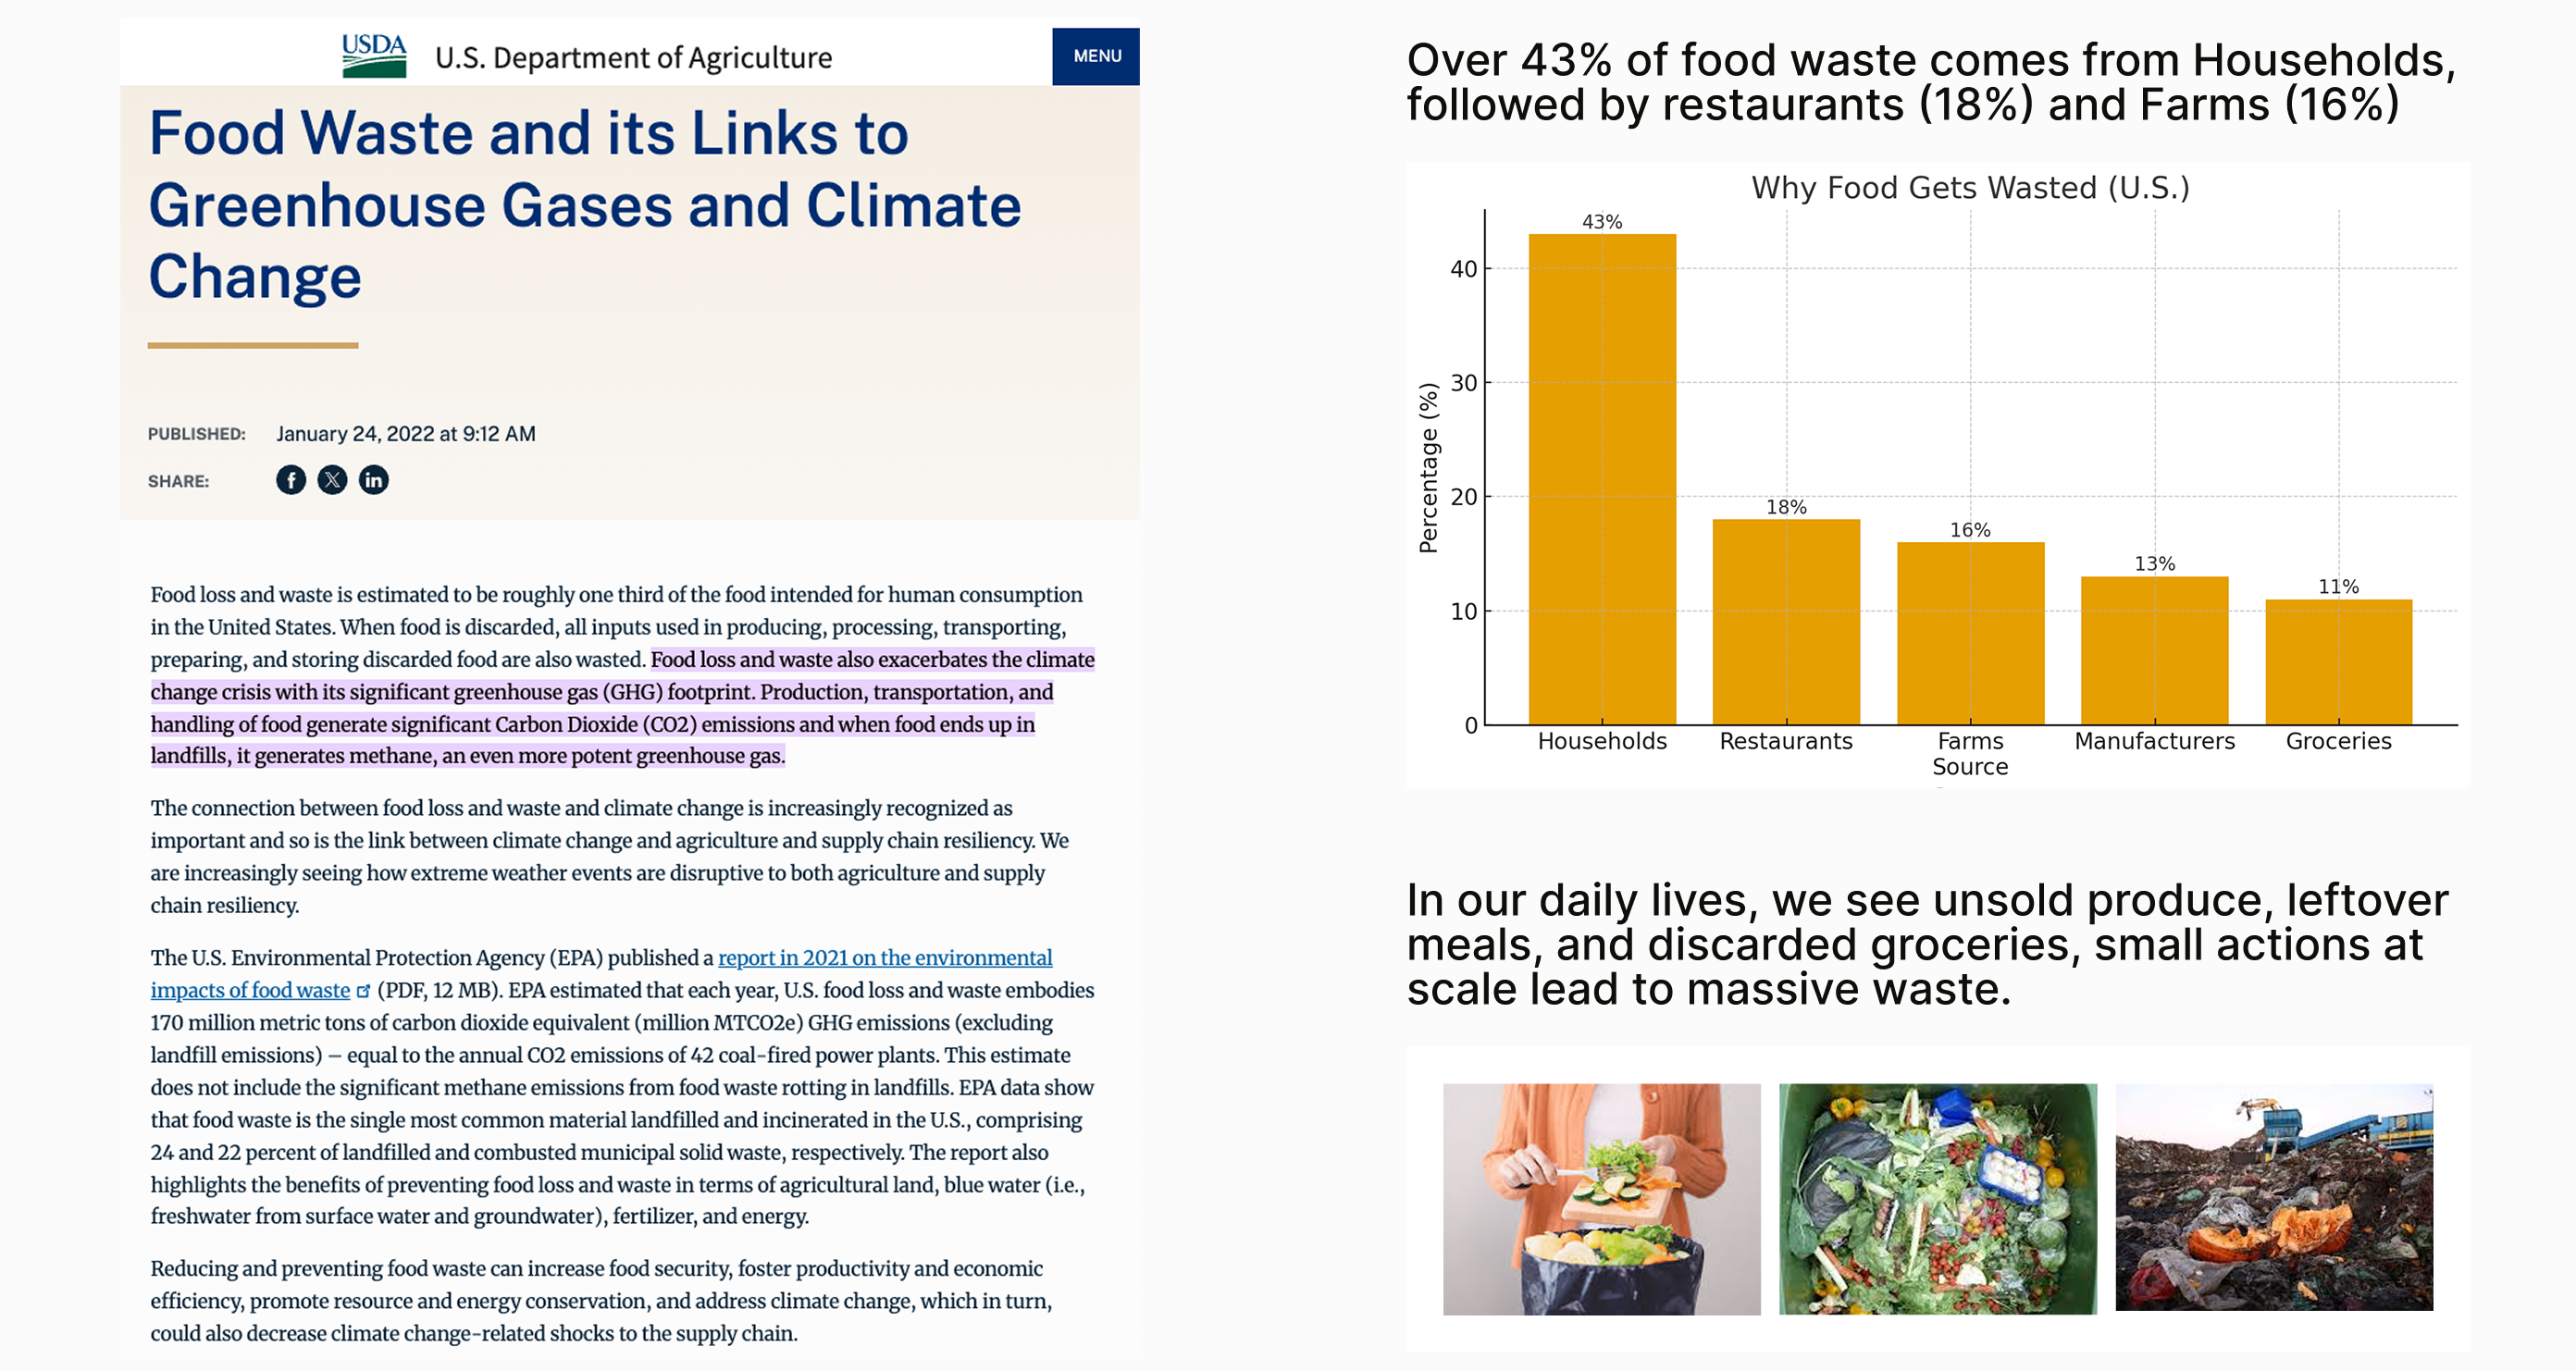Share article via X icon
The height and width of the screenshot is (1371, 2576).
click(x=332, y=480)
